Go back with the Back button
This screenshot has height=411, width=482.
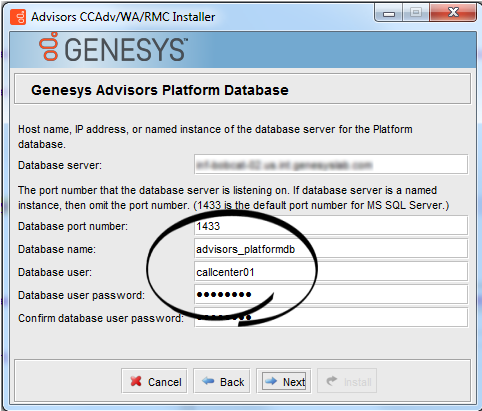point(222,381)
